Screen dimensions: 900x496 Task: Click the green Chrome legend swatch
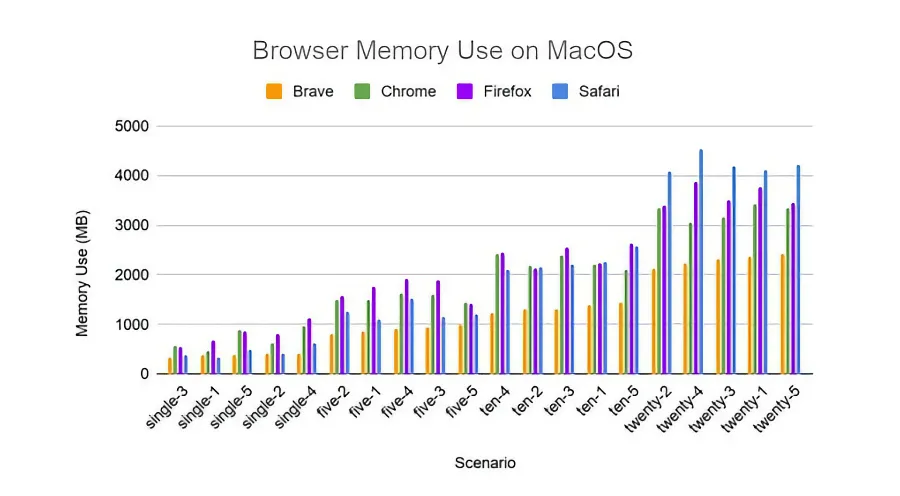tap(361, 92)
